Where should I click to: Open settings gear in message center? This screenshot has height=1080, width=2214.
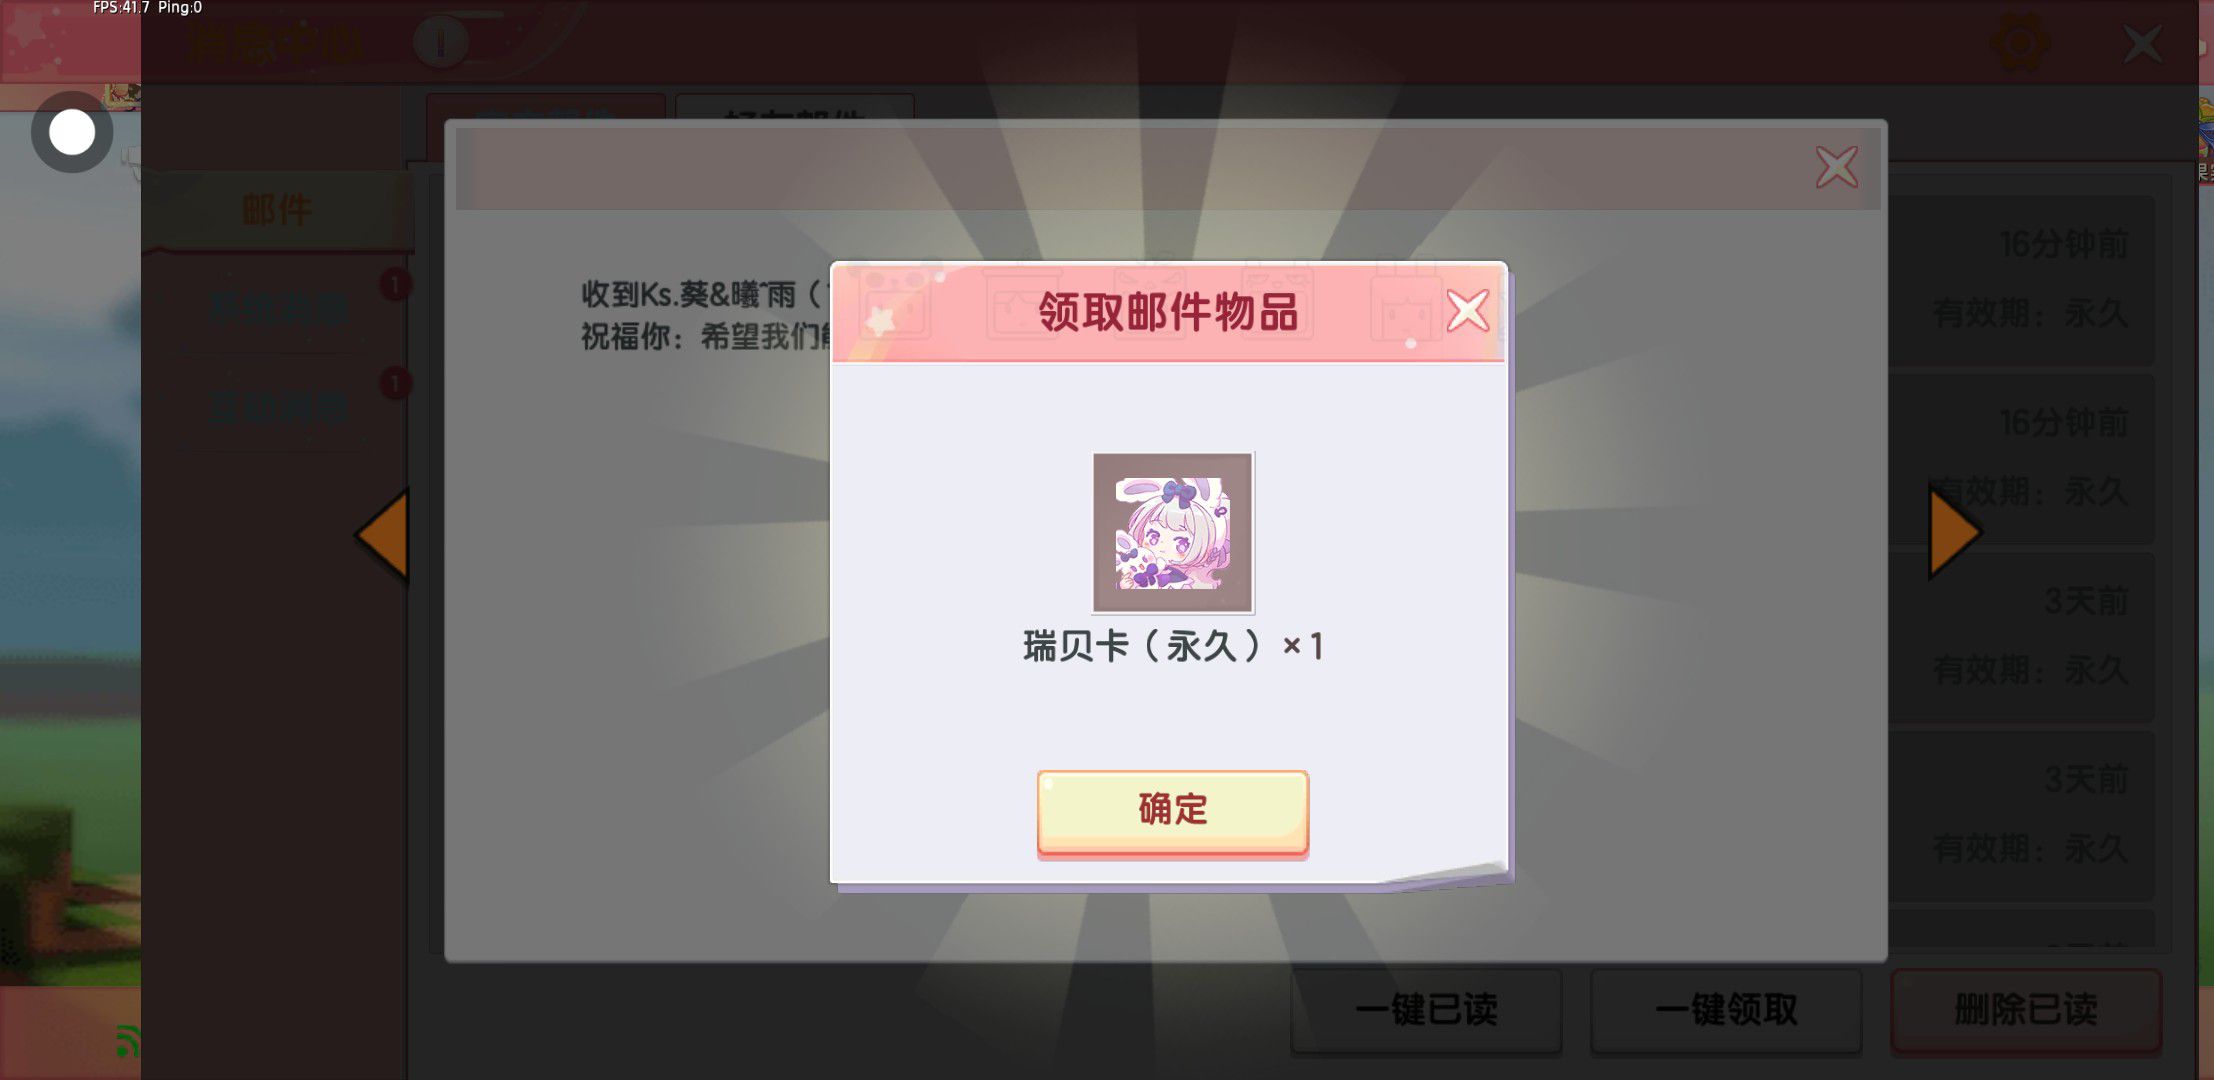(2019, 43)
